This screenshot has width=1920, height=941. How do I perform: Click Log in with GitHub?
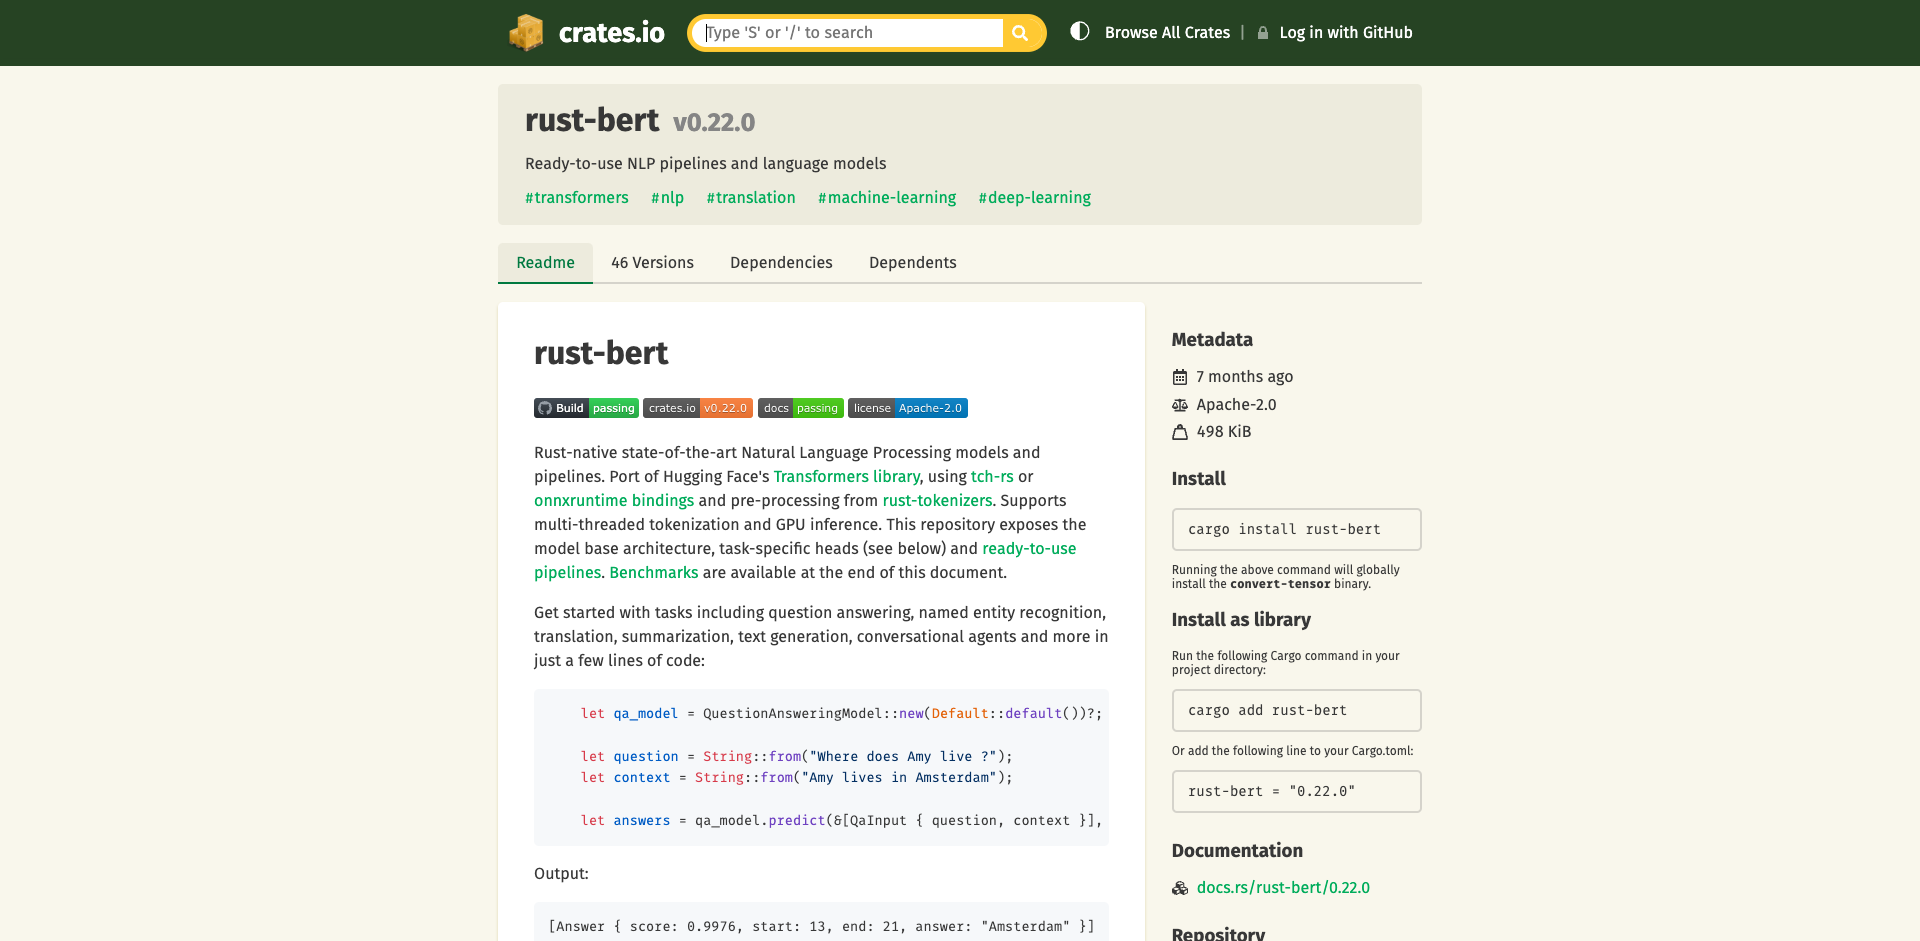(x=1346, y=32)
